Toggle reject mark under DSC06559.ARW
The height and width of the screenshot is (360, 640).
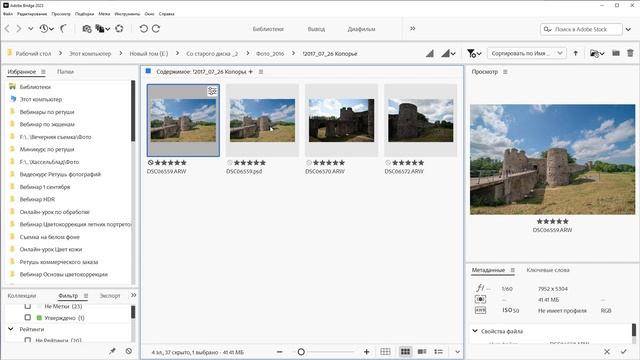(x=151, y=162)
